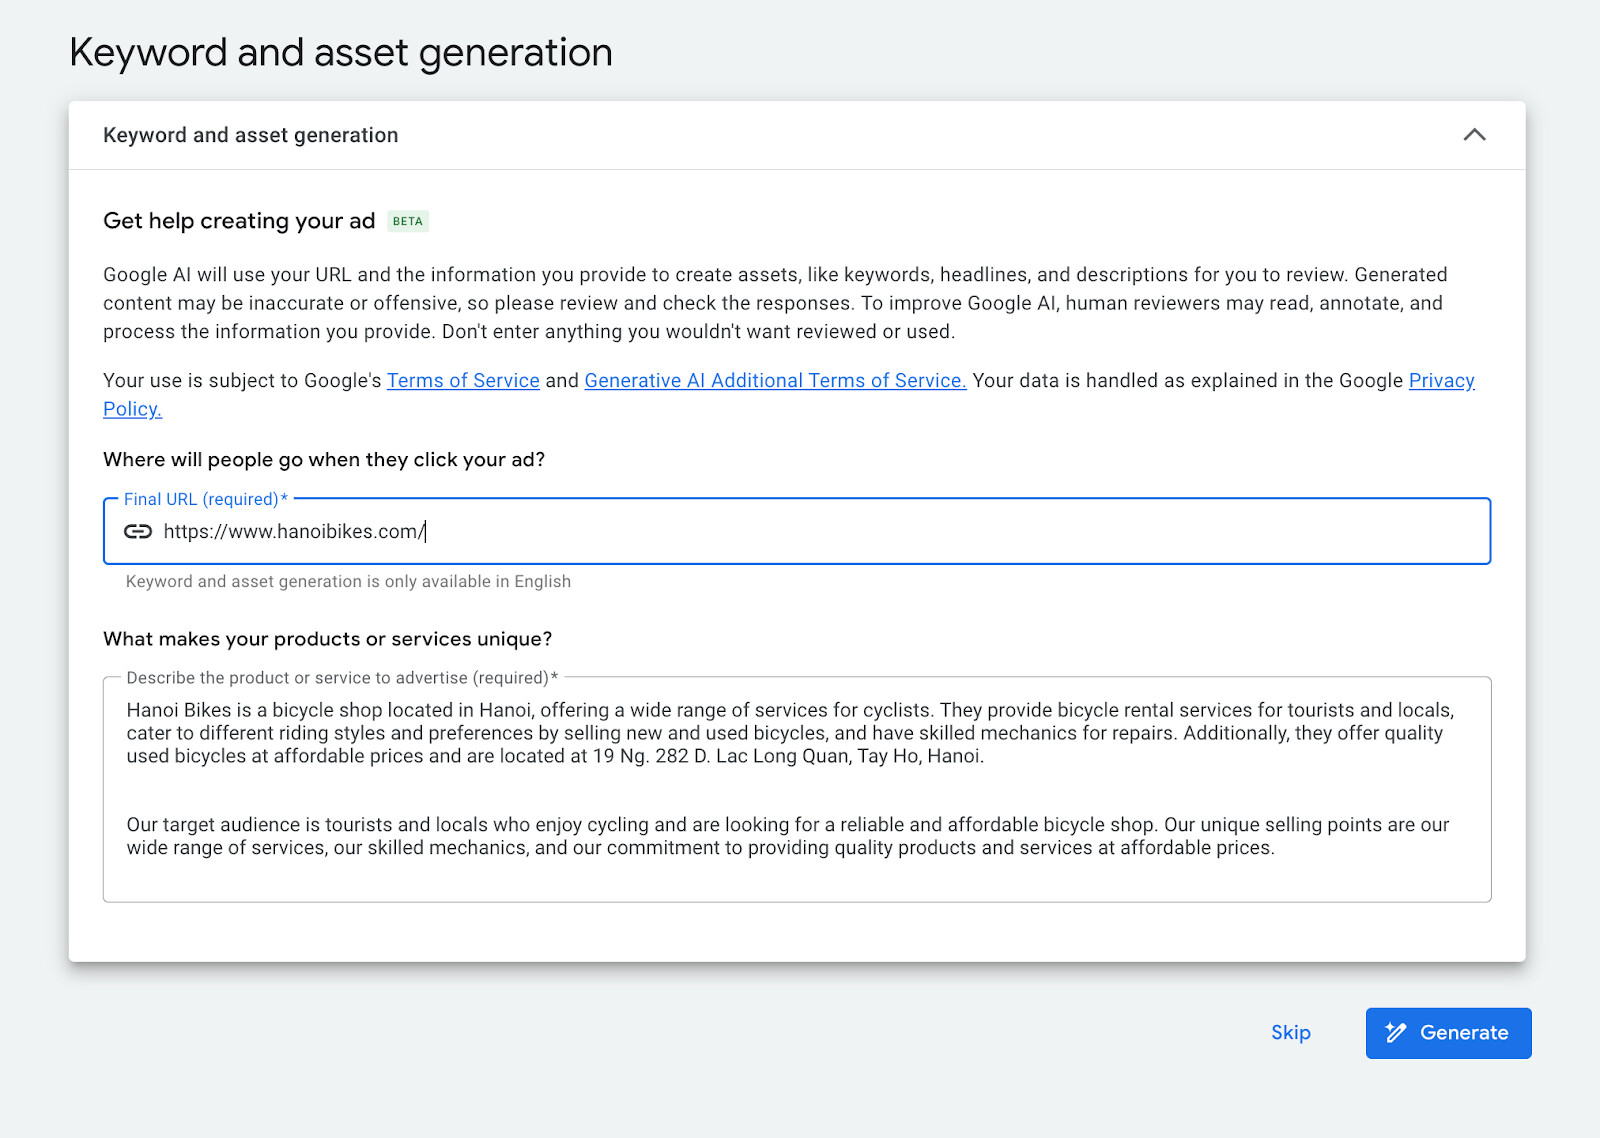Click 'Describe the product or service to advertise' label
The width and height of the screenshot is (1600, 1138).
point(342,678)
